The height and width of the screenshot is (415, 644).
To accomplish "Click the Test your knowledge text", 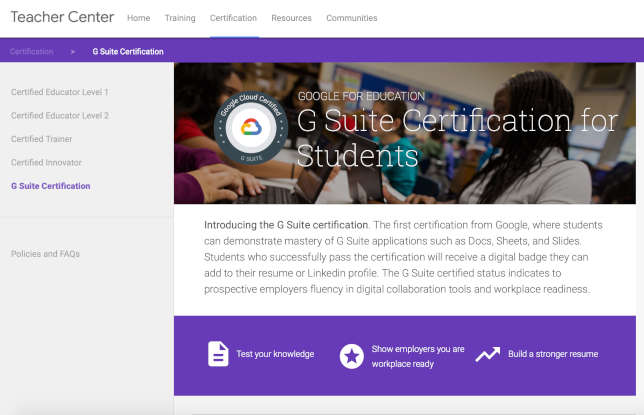I will (275, 354).
